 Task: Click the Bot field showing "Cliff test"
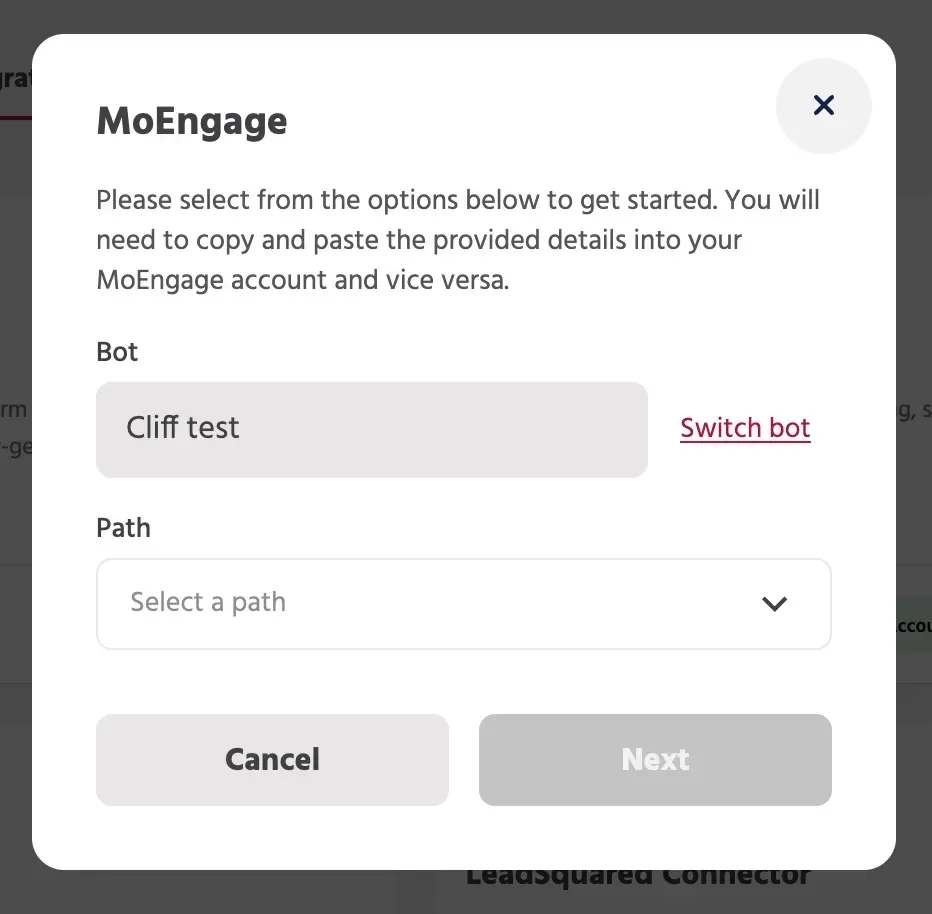coord(371,429)
